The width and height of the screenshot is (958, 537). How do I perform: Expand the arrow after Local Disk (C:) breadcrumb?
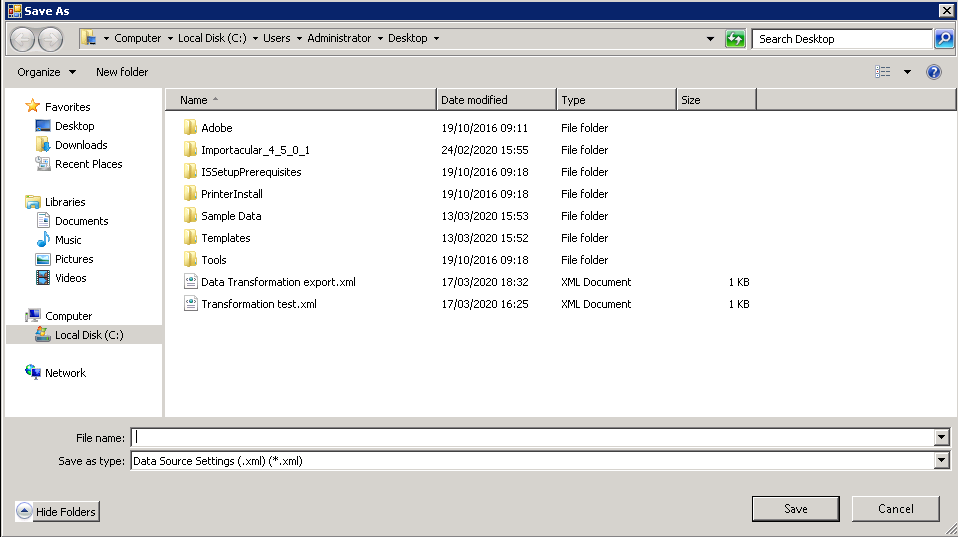tap(255, 38)
